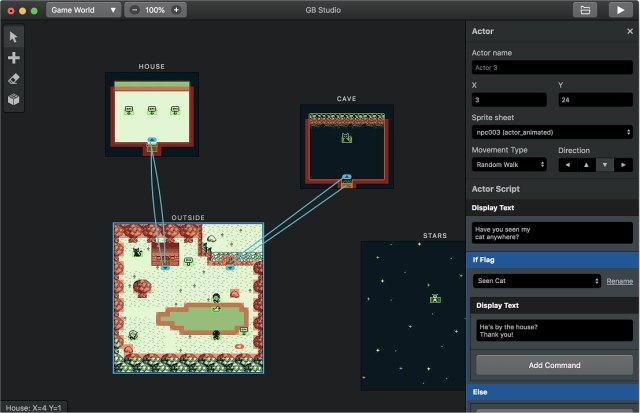Set actor direction to down
Image resolution: width=640 pixels, height=413 pixels.
pos(605,165)
